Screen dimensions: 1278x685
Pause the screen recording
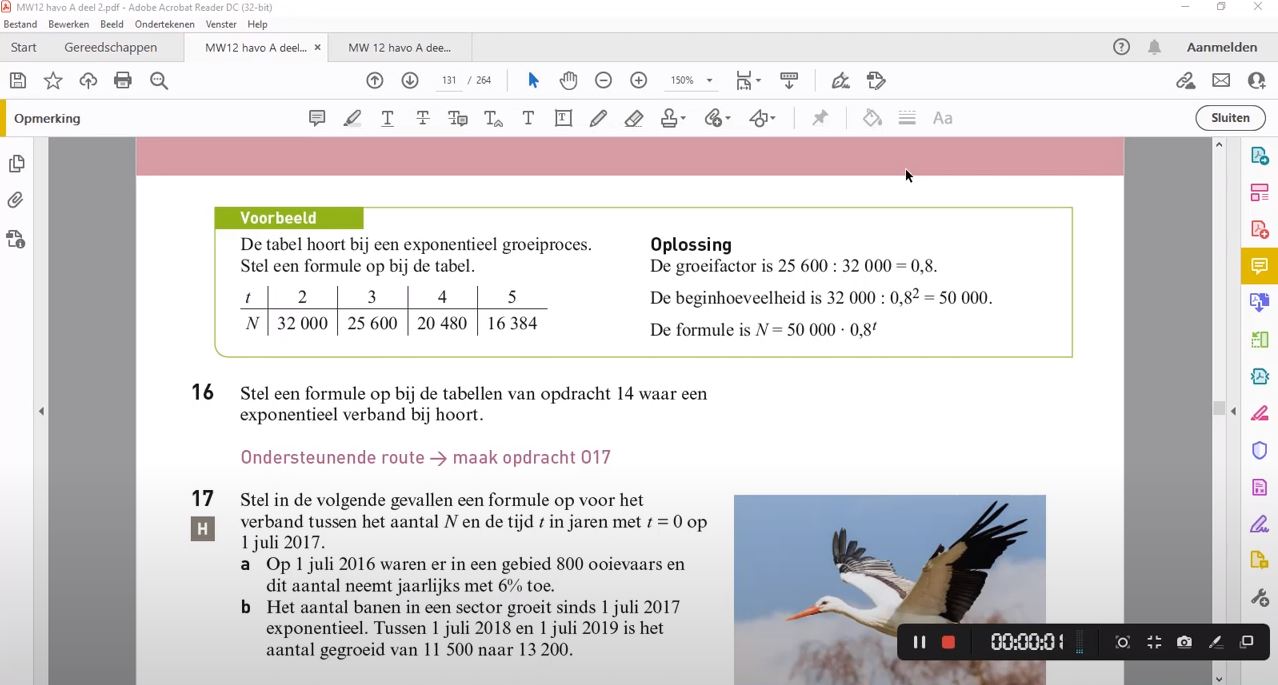point(919,642)
